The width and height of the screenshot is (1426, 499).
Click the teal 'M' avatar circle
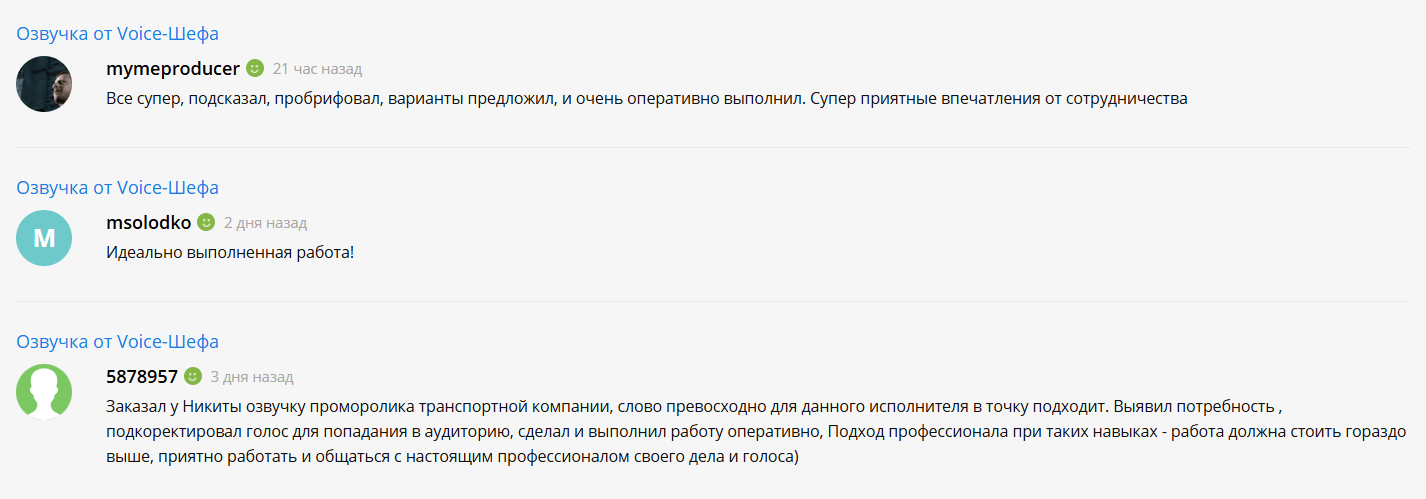point(44,238)
